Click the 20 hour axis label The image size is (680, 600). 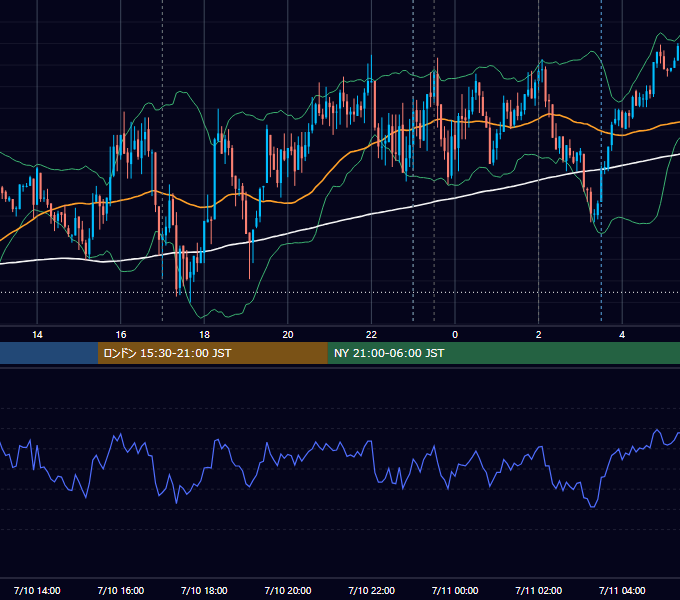tap(288, 335)
